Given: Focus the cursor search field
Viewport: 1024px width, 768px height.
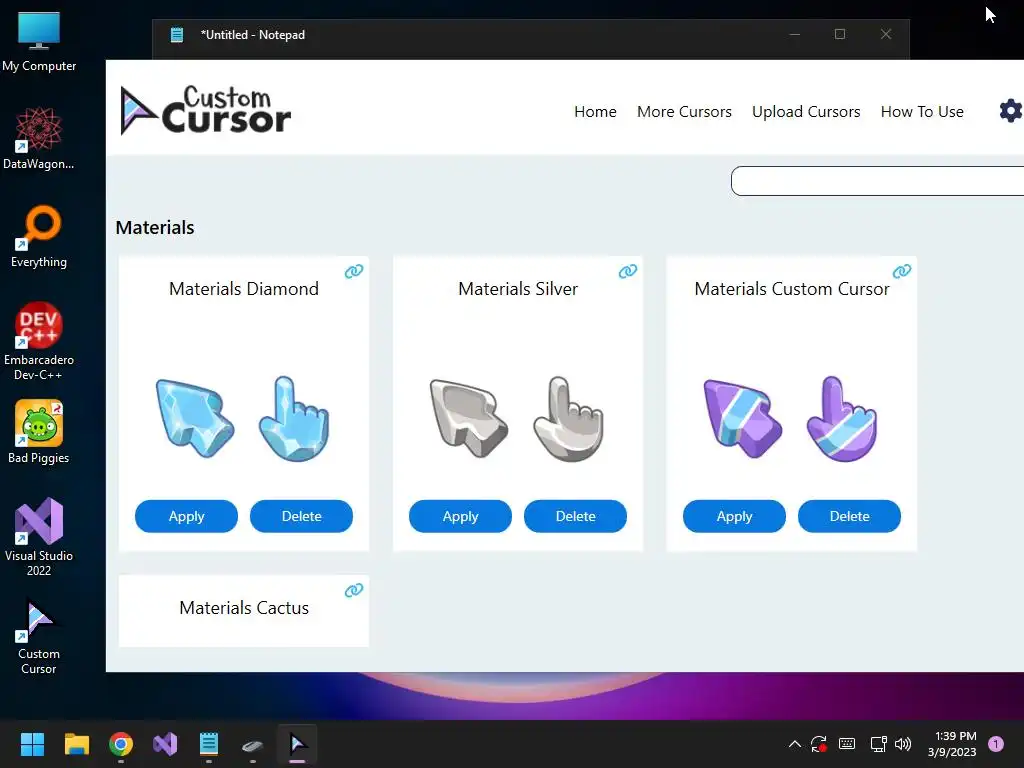Looking at the screenshot, I should coord(877,181).
